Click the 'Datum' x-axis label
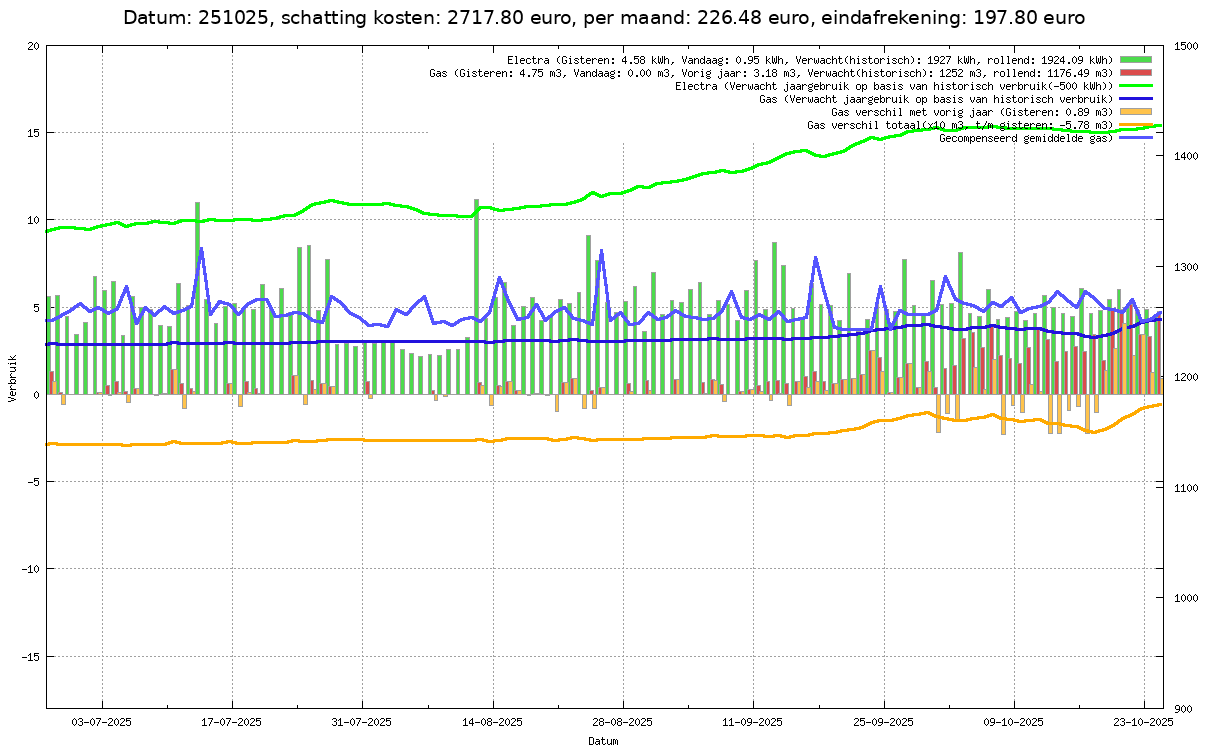1224x750 pixels. click(602, 741)
